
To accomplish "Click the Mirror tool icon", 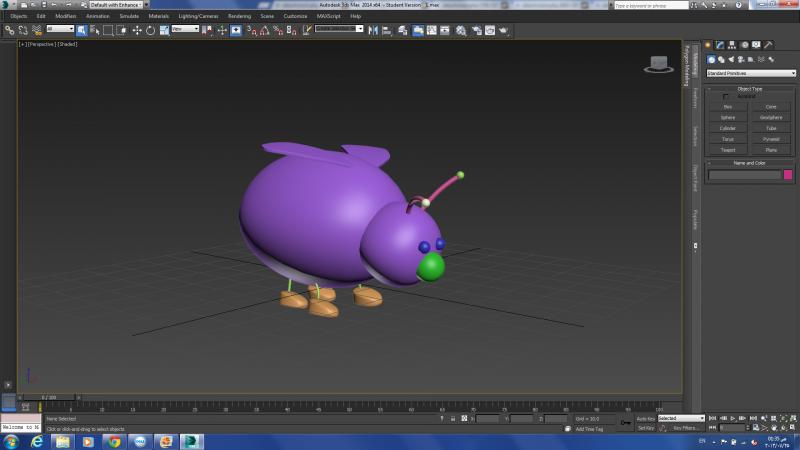I will (x=373, y=31).
